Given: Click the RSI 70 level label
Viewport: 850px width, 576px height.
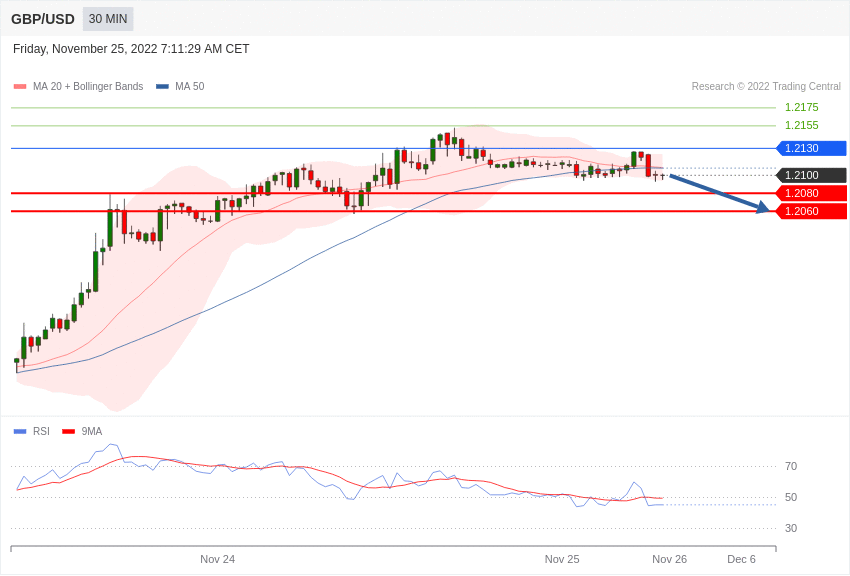Looking at the screenshot, I should 791,466.
